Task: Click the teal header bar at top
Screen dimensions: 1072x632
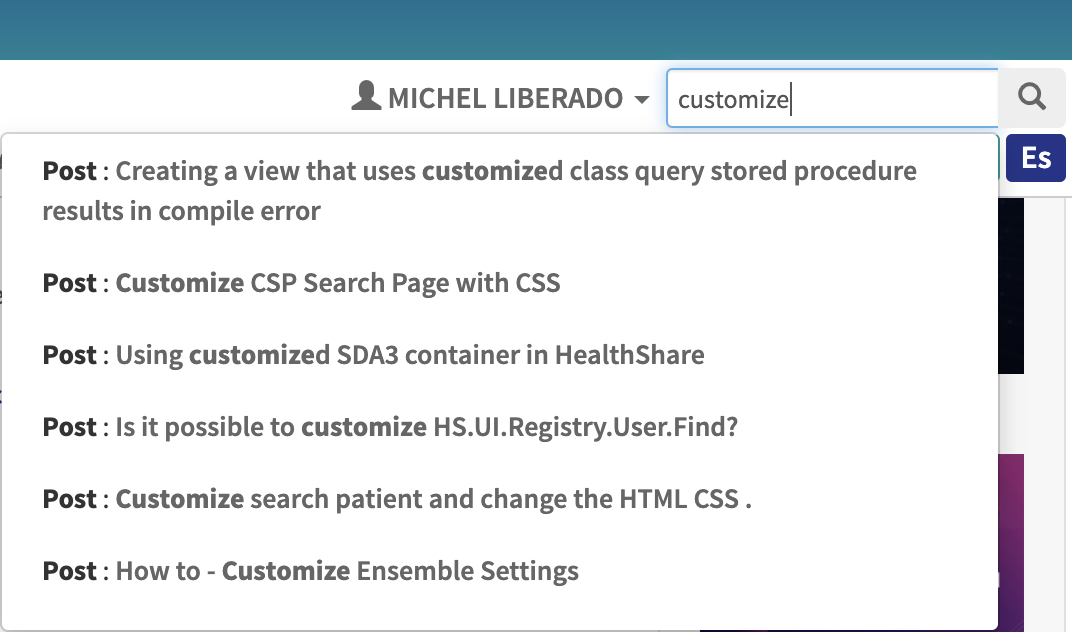Action: (x=536, y=29)
